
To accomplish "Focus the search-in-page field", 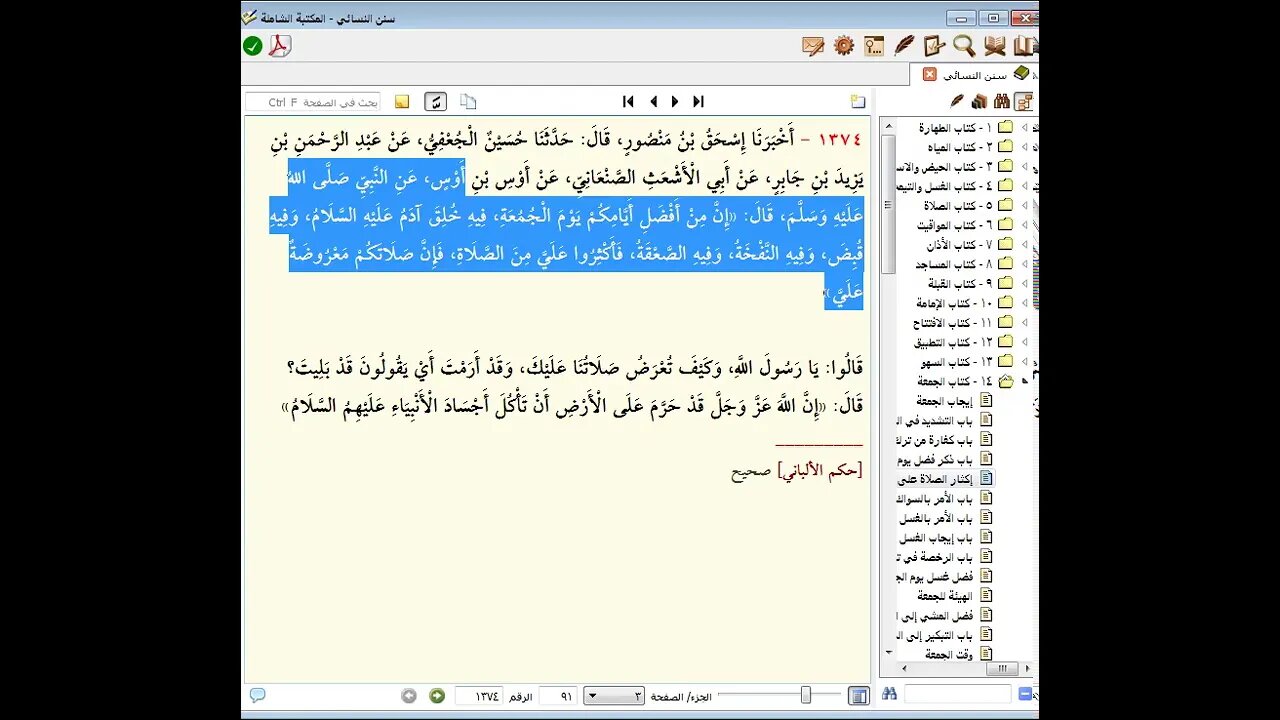I will click(313, 102).
